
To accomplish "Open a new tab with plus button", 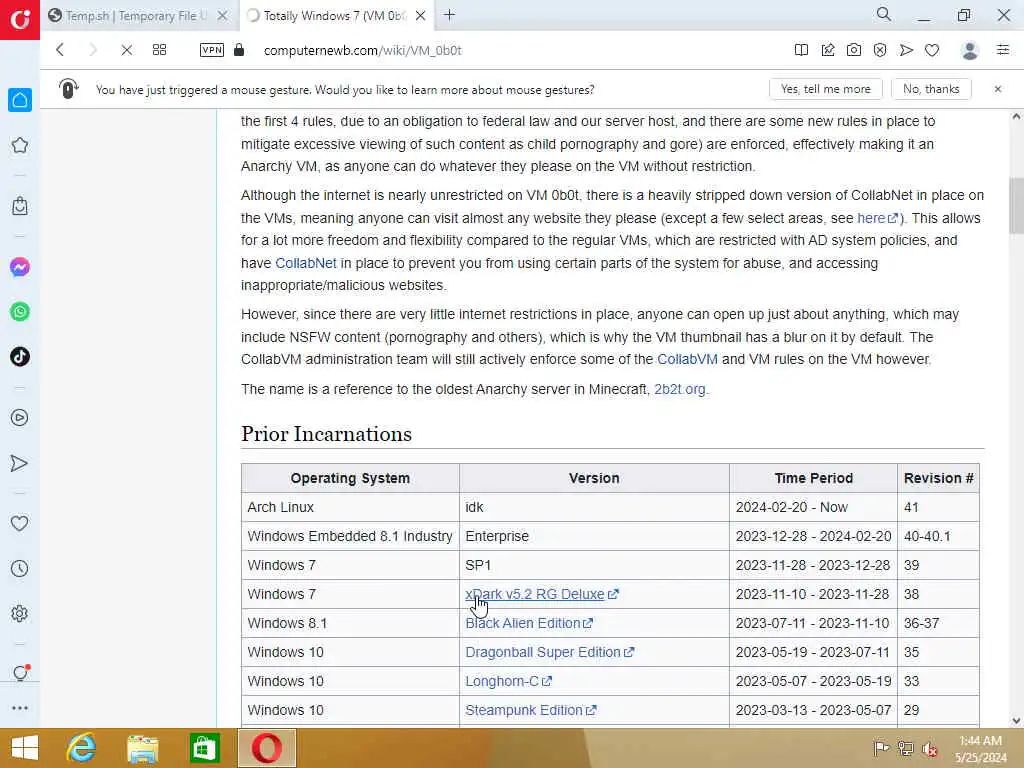I will [x=449, y=15].
